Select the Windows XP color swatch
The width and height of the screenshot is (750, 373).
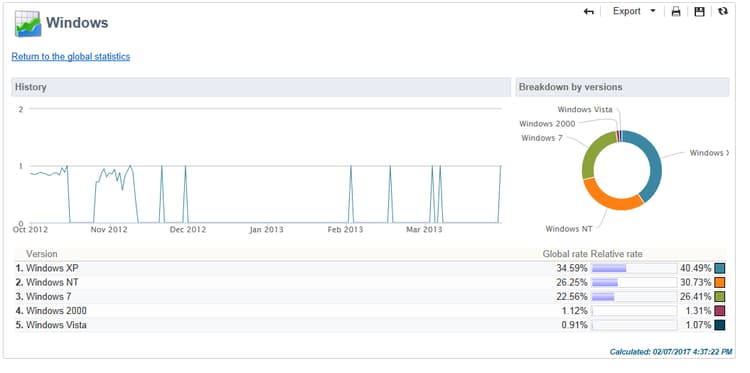click(x=719, y=268)
